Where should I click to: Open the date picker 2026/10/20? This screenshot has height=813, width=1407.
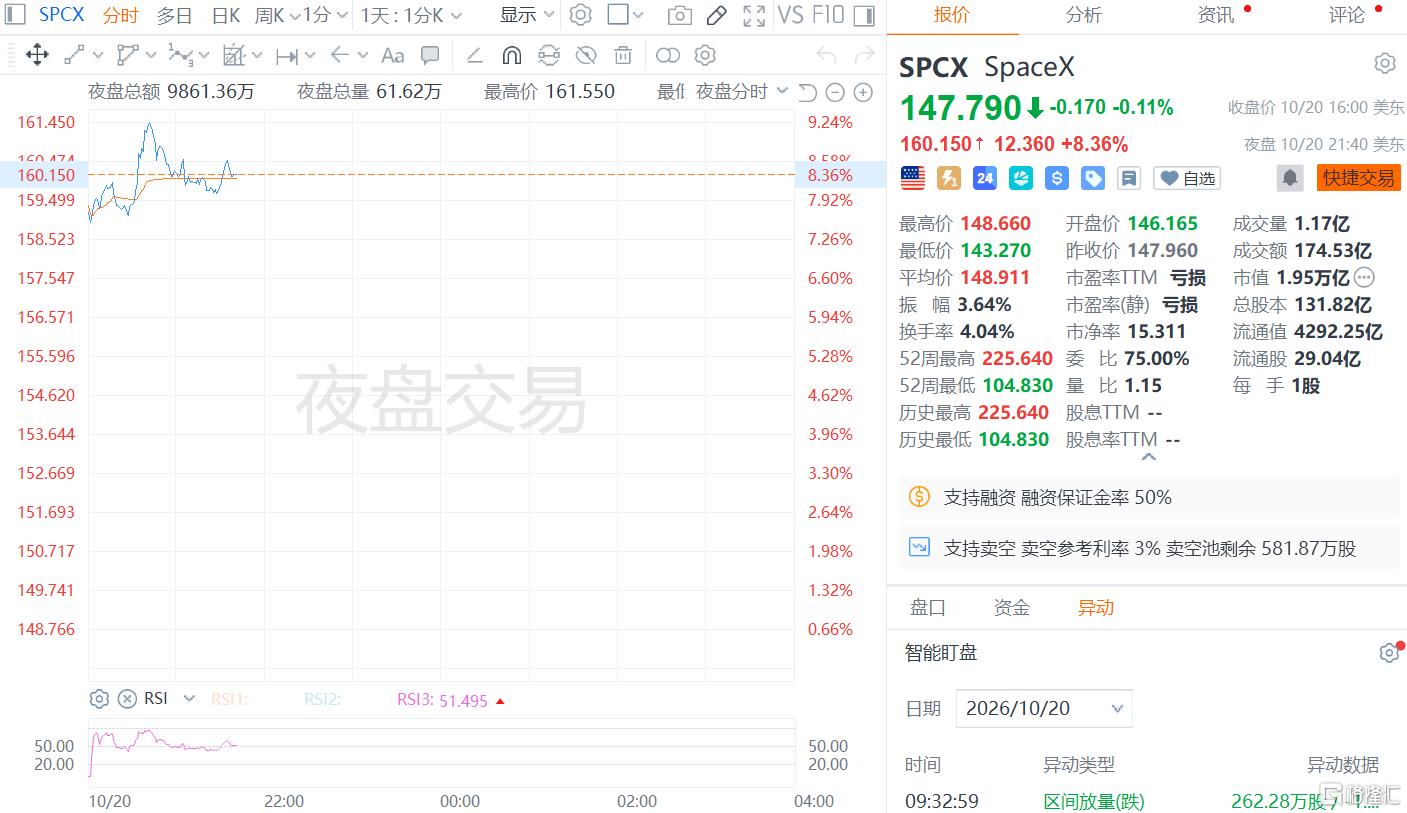tap(1044, 708)
